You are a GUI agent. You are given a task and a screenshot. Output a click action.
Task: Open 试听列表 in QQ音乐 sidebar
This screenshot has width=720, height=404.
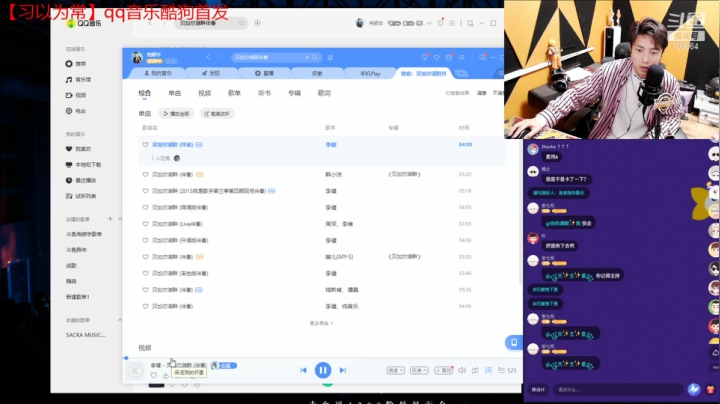(x=81, y=196)
